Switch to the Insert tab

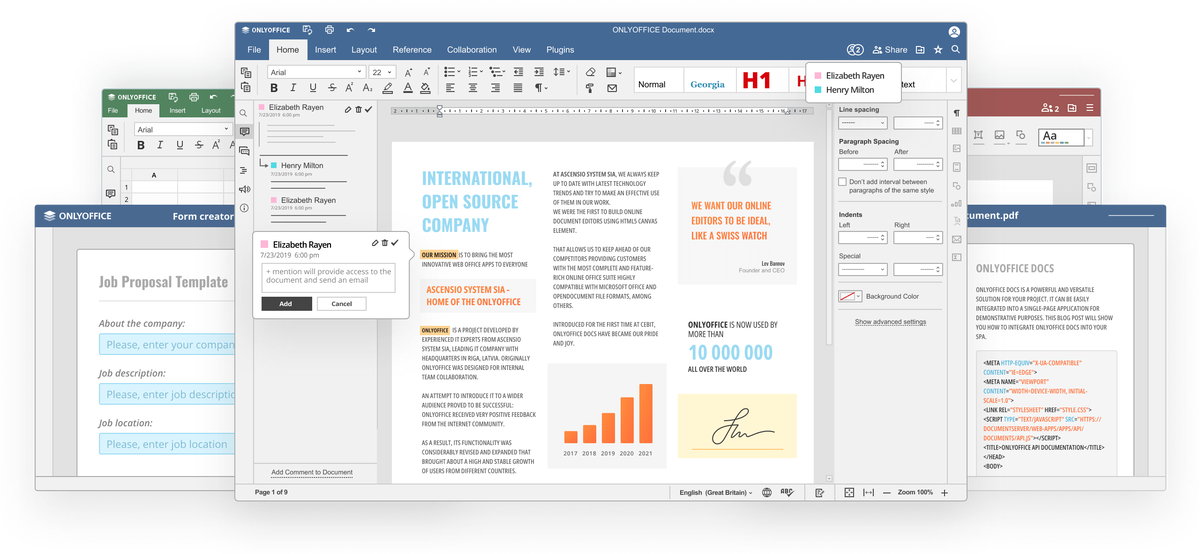pyautogui.click(x=325, y=50)
